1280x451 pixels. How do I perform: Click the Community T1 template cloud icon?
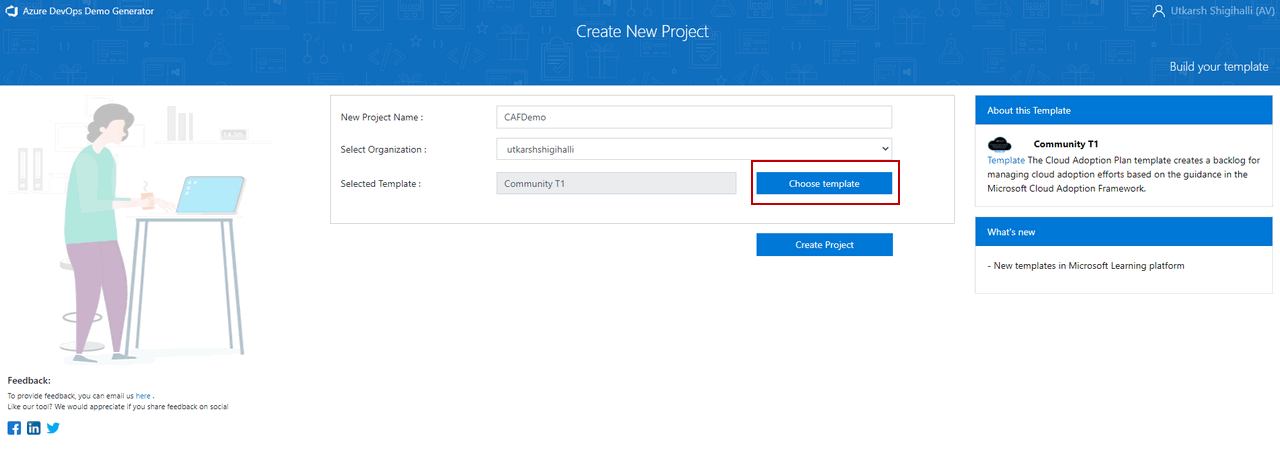point(1000,144)
